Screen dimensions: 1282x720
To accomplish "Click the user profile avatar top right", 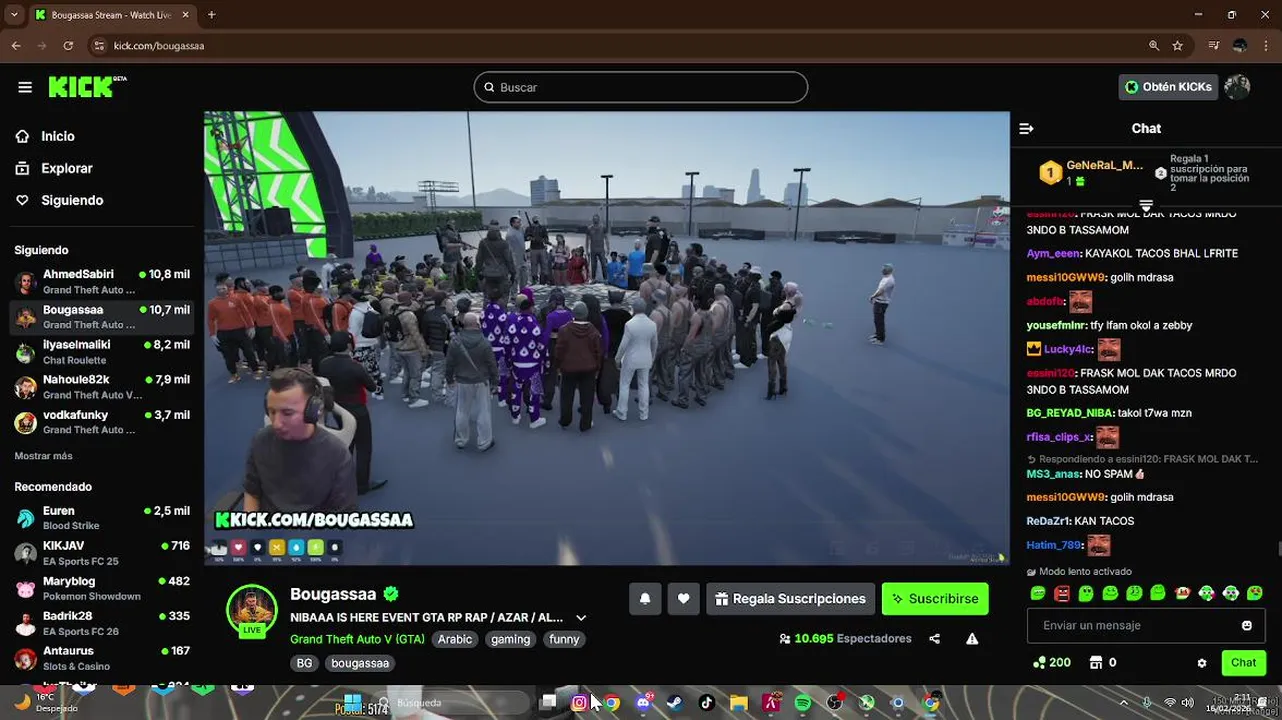I will (x=1237, y=87).
